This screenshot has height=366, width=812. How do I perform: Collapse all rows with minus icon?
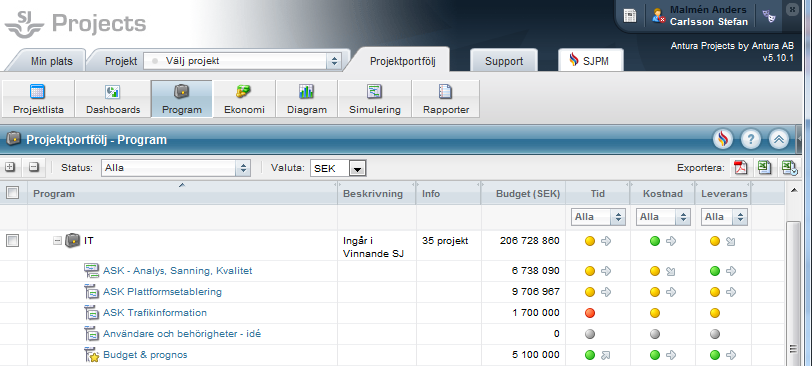click(x=34, y=167)
